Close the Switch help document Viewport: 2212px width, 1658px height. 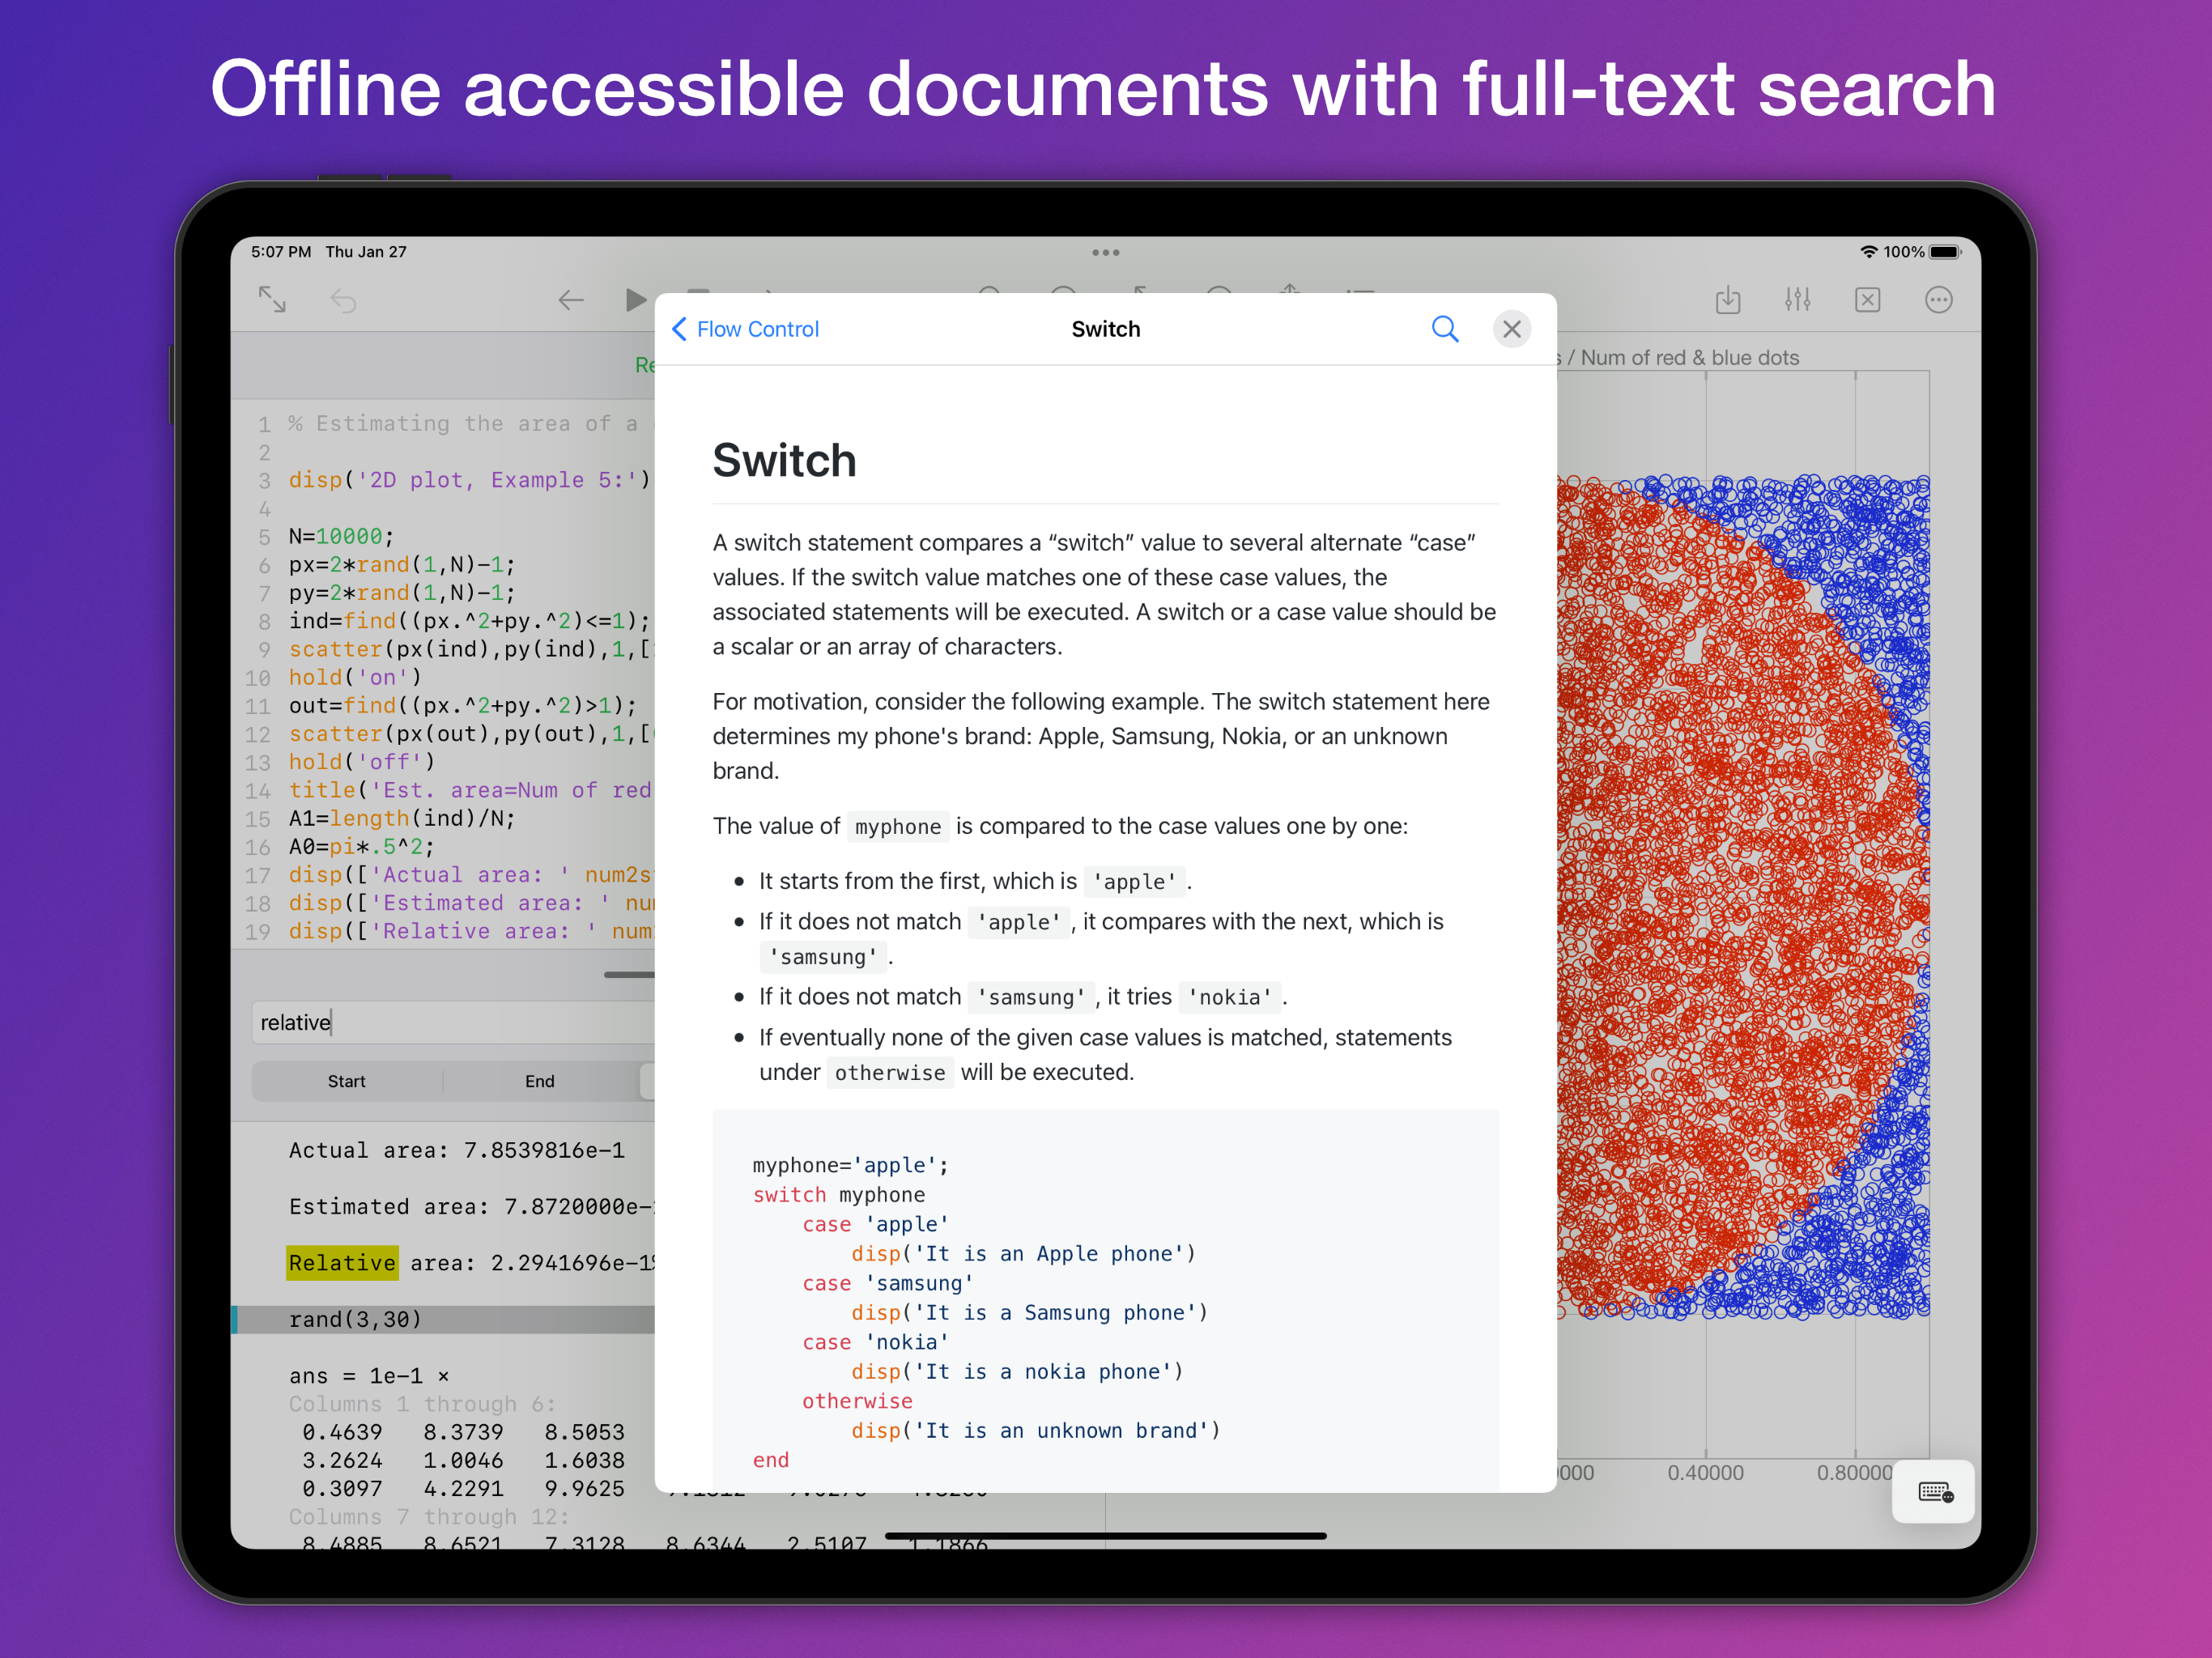[x=1511, y=329]
